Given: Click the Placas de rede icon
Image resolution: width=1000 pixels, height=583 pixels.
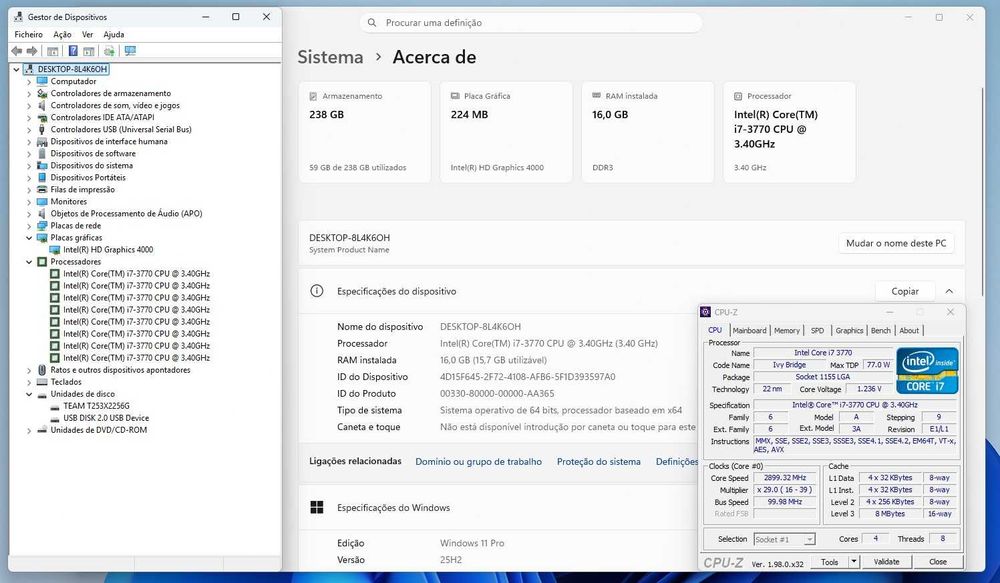Looking at the screenshot, I should click(x=42, y=226).
